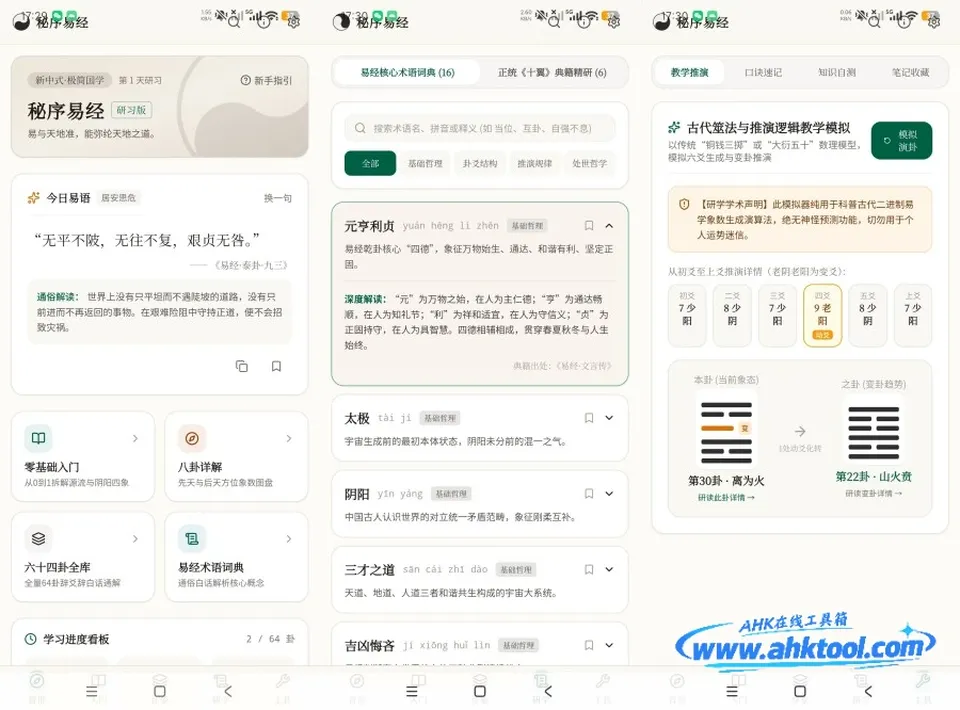Click the arrow chevron on 八卦详解 card

(x=289, y=438)
